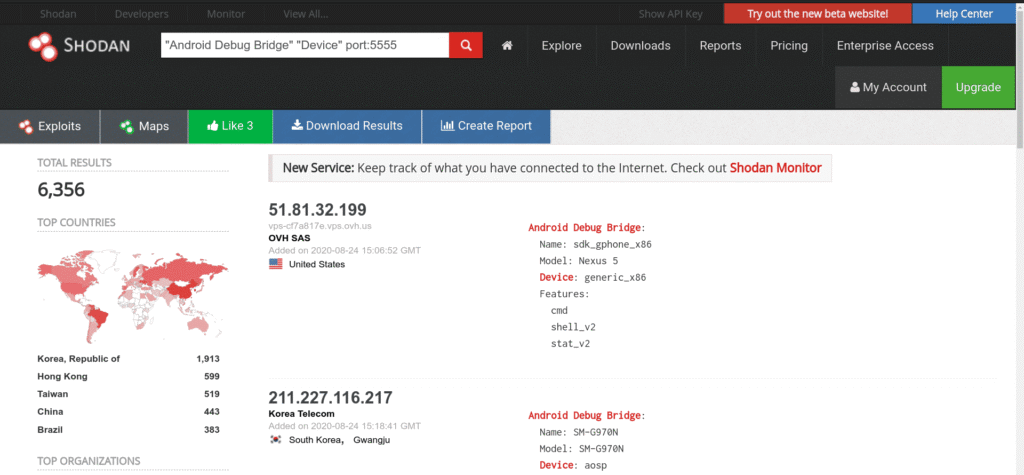Image resolution: width=1024 pixels, height=475 pixels.
Task: Go to home via house icon
Action: (x=507, y=46)
